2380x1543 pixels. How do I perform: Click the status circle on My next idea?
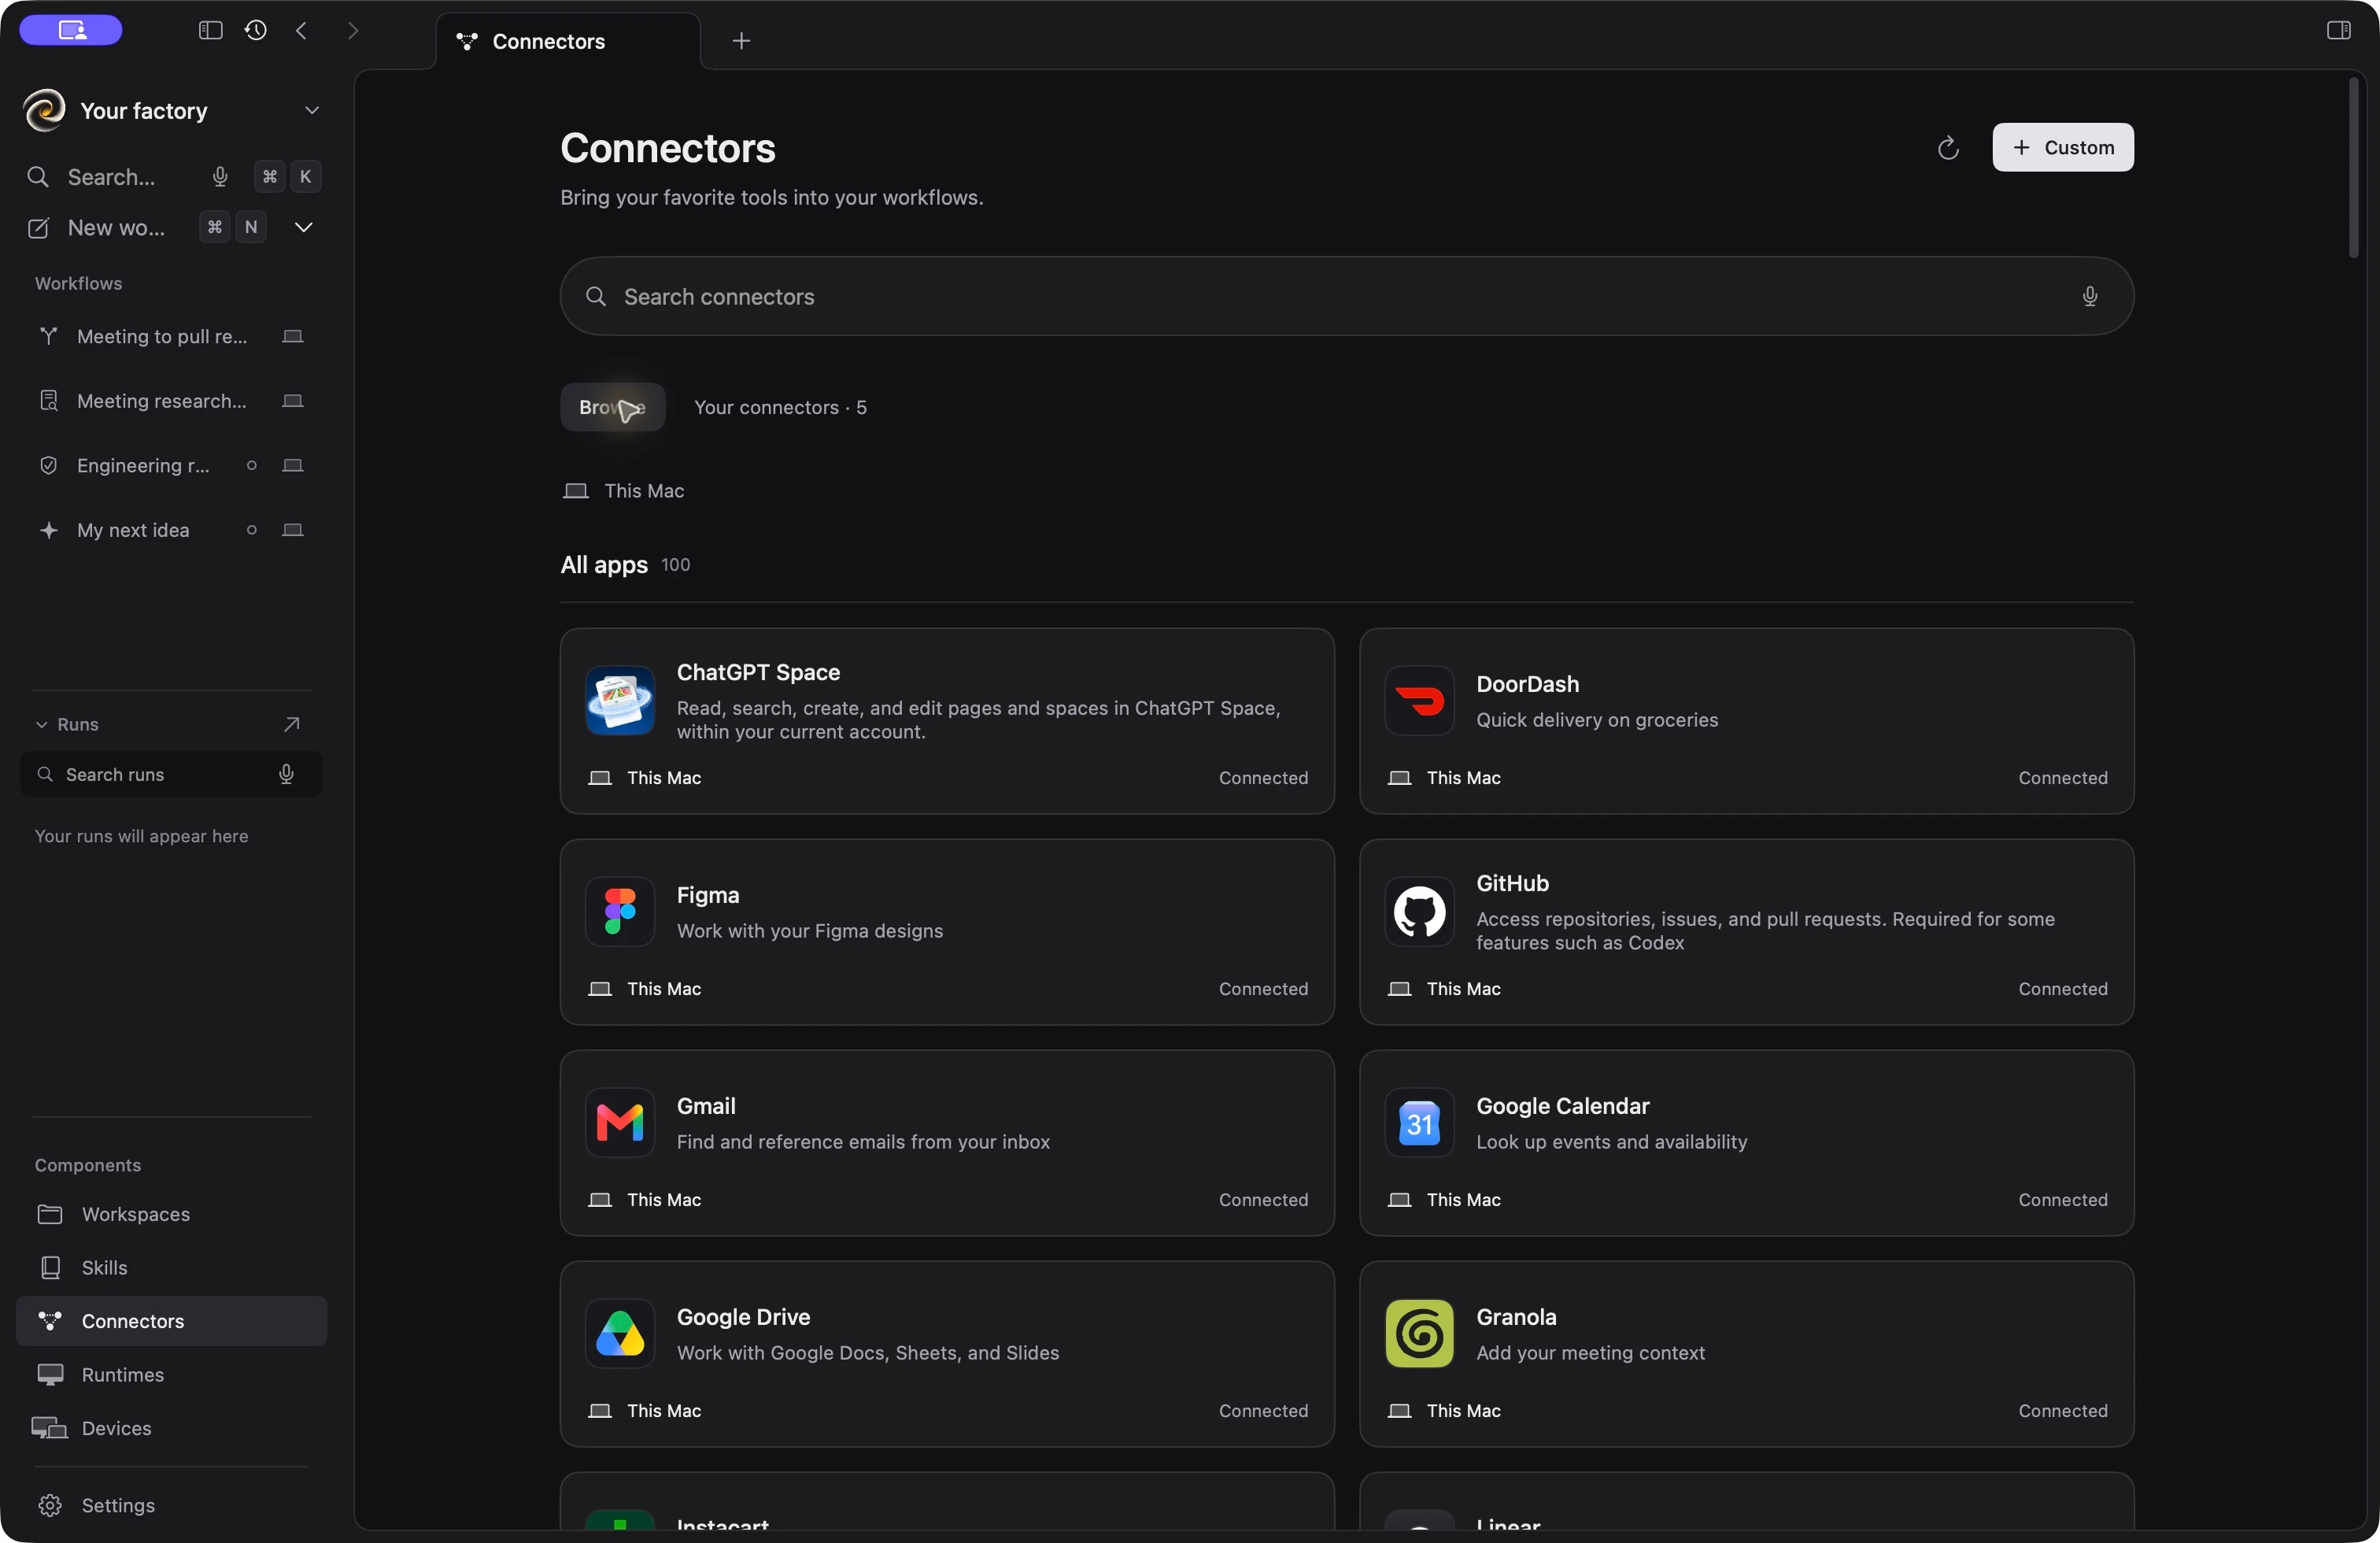coord(252,531)
